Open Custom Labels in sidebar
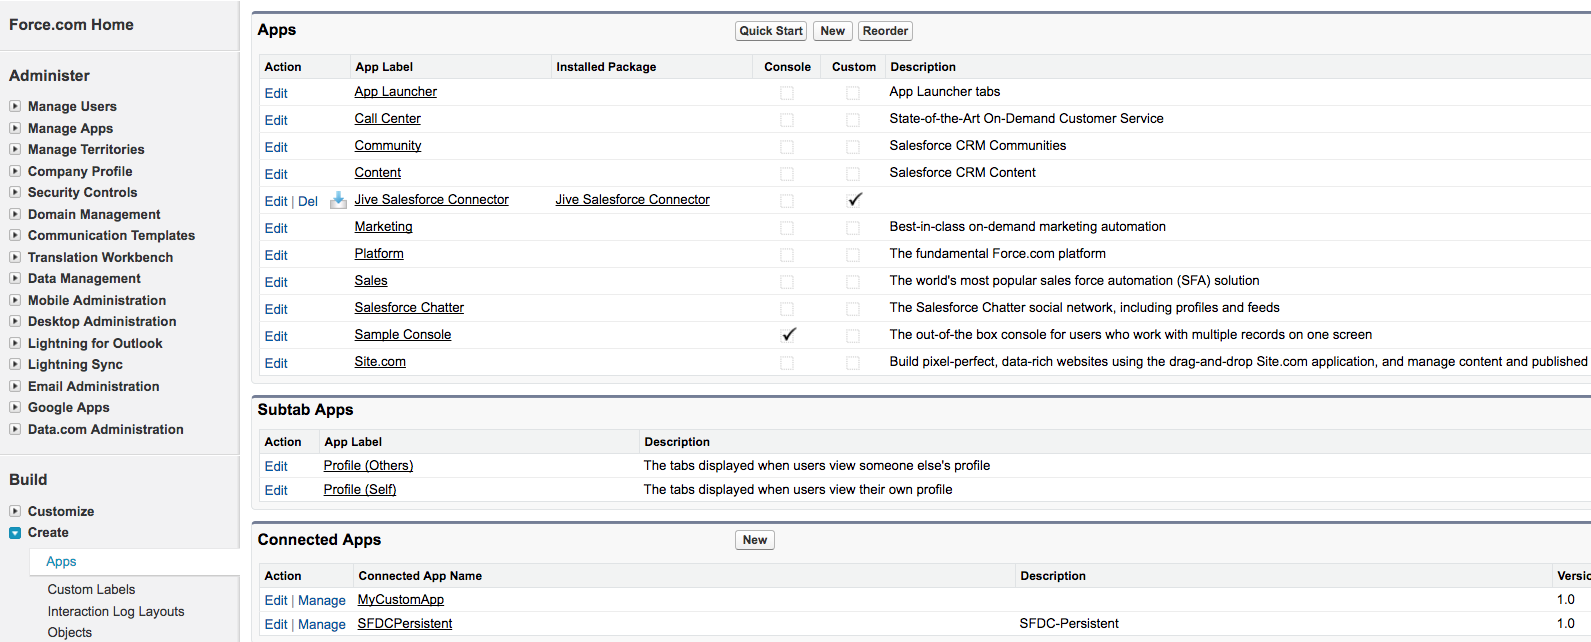 tap(91, 590)
